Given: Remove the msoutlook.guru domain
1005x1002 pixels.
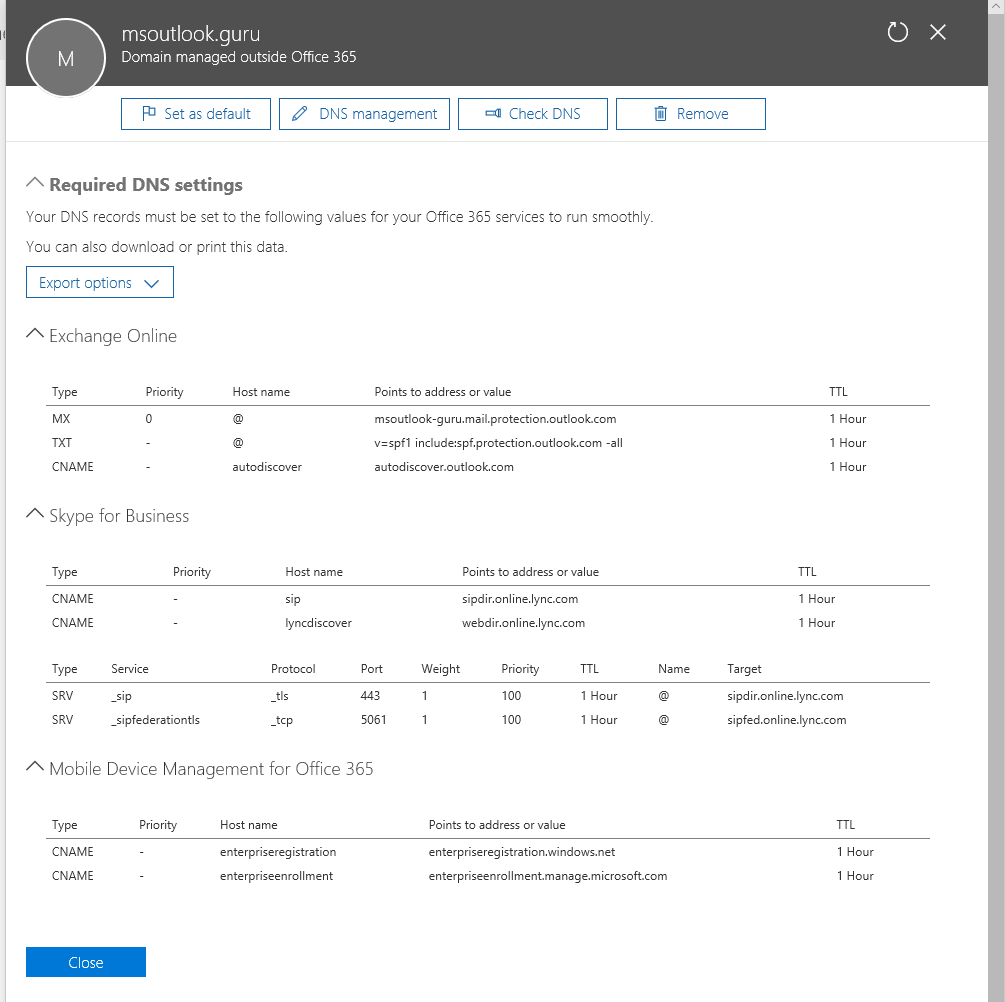Looking at the screenshot, I should (690, 113).
